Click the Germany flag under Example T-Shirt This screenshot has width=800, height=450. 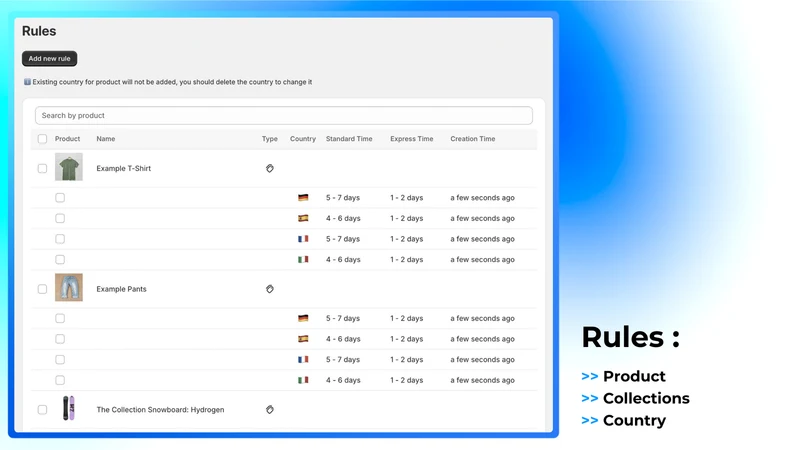point(303,197)
